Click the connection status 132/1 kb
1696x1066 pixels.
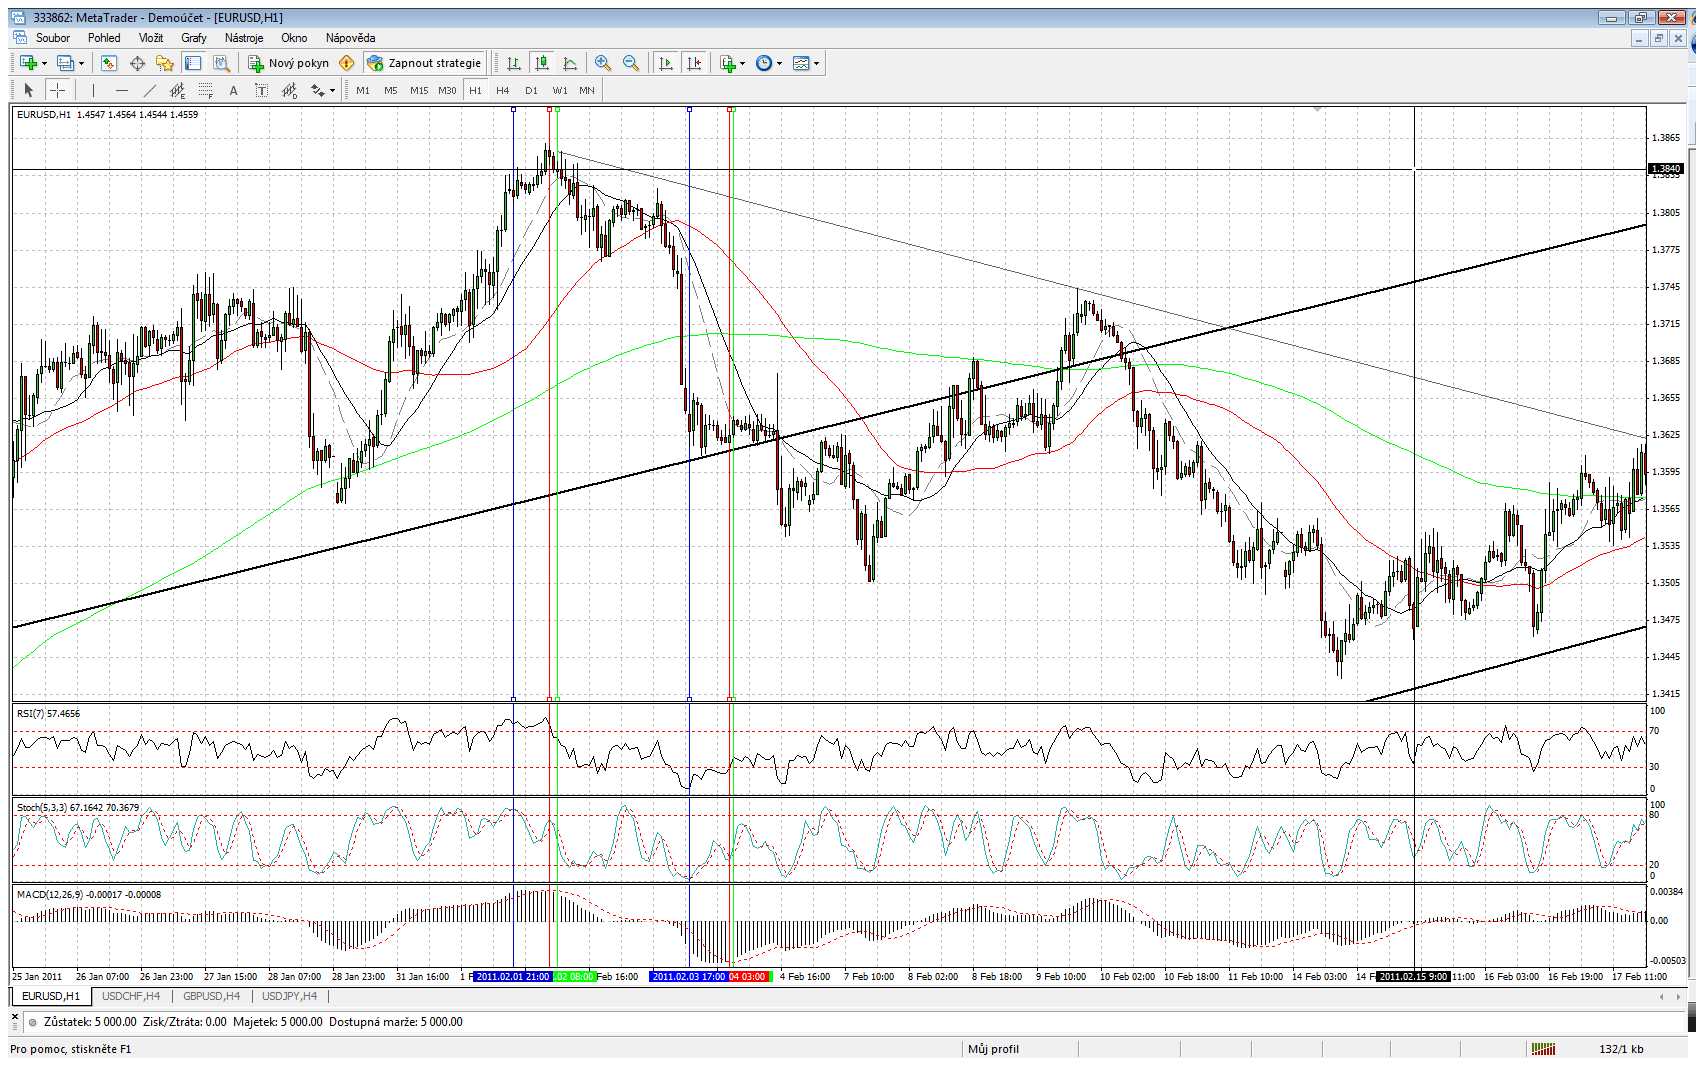[x=1621, y=1049]
